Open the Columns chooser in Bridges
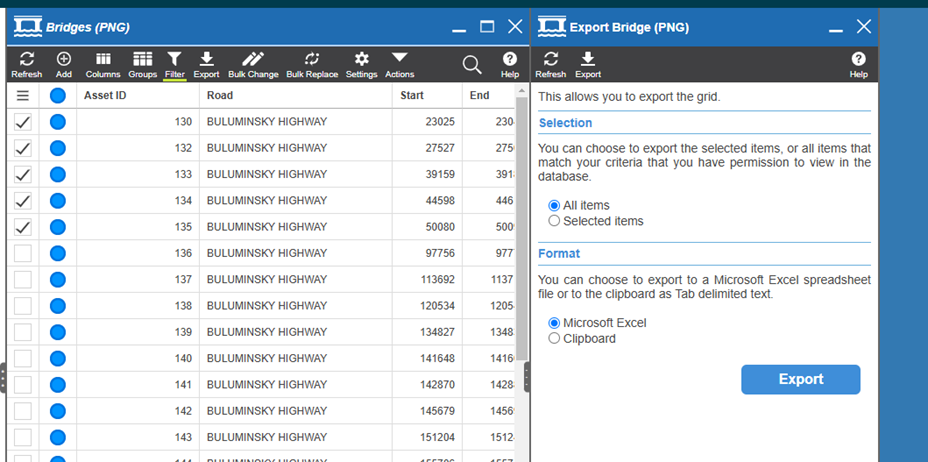928x462 pixels. click(103, 64)
